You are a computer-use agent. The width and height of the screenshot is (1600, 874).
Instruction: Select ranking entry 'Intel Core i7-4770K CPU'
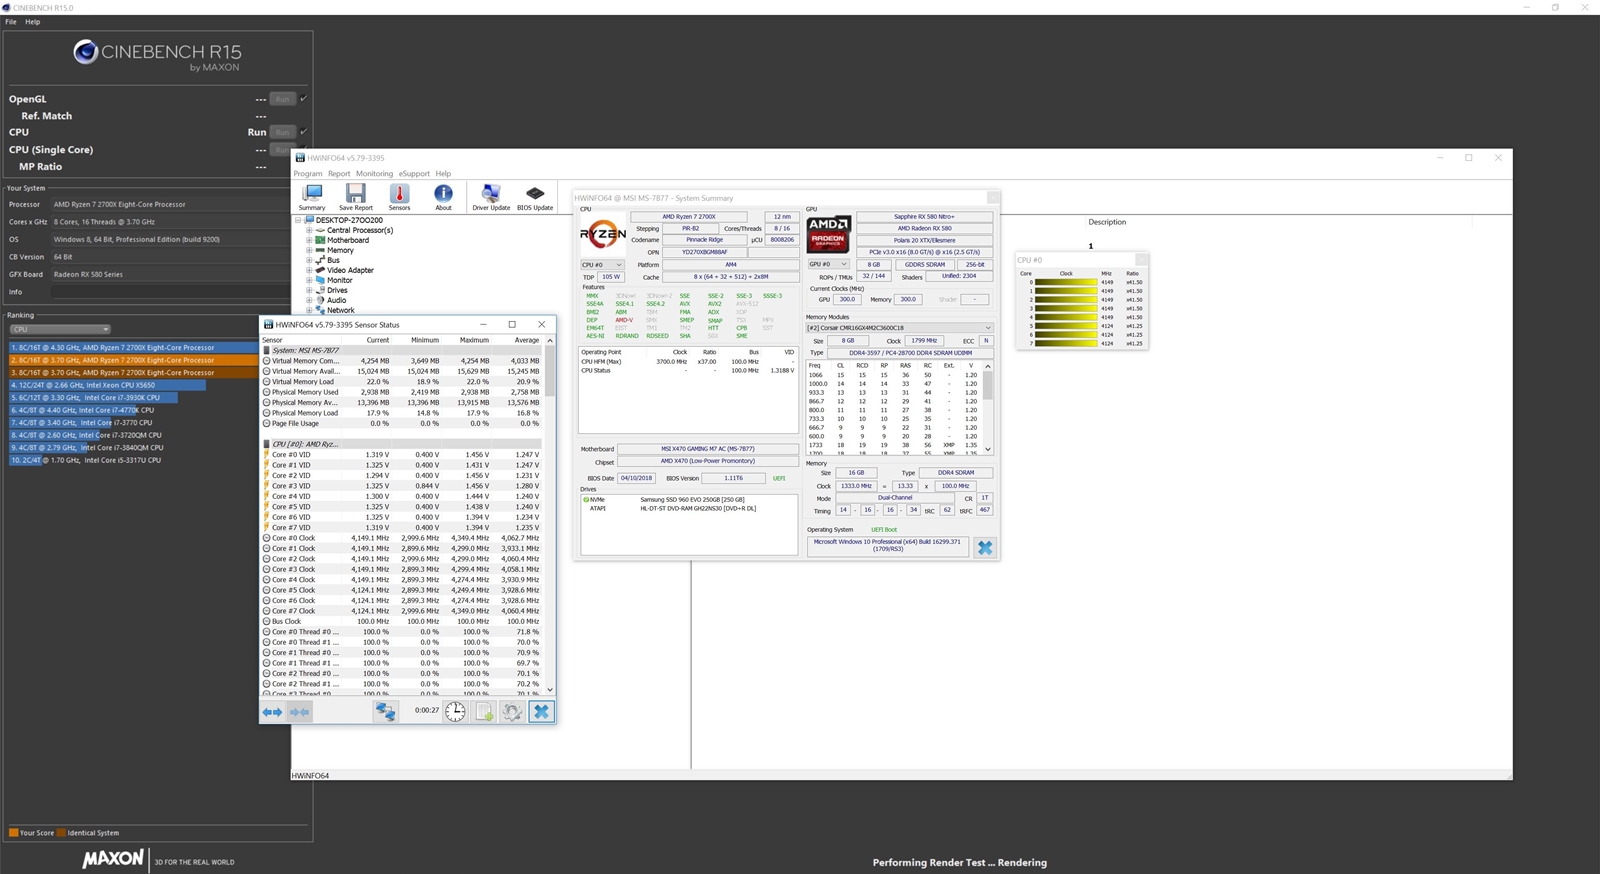pyautogui.click(x=82, y=410)
